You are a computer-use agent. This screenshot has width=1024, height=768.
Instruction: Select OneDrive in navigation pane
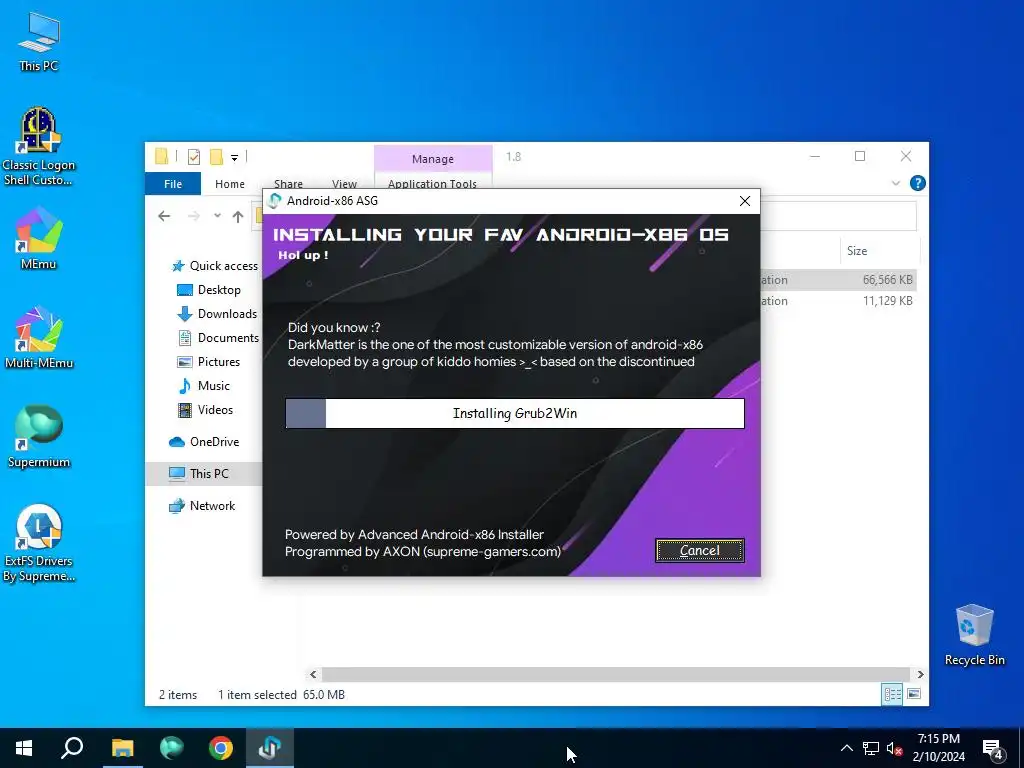[x=204, y=442]
